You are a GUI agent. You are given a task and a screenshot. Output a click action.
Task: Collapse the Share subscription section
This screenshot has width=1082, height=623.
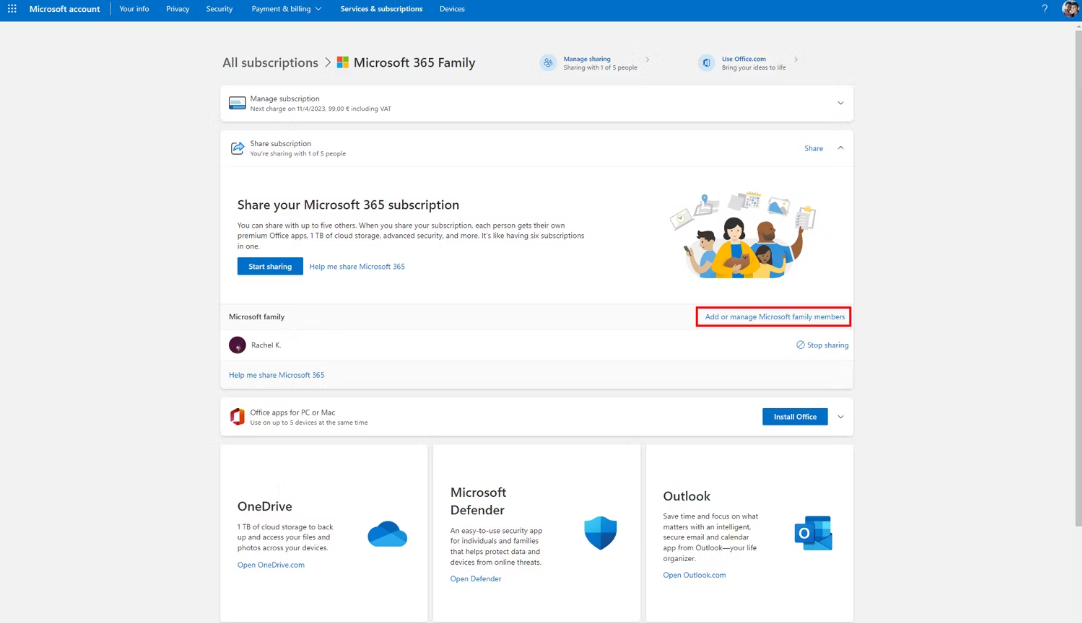click(840, 148)
